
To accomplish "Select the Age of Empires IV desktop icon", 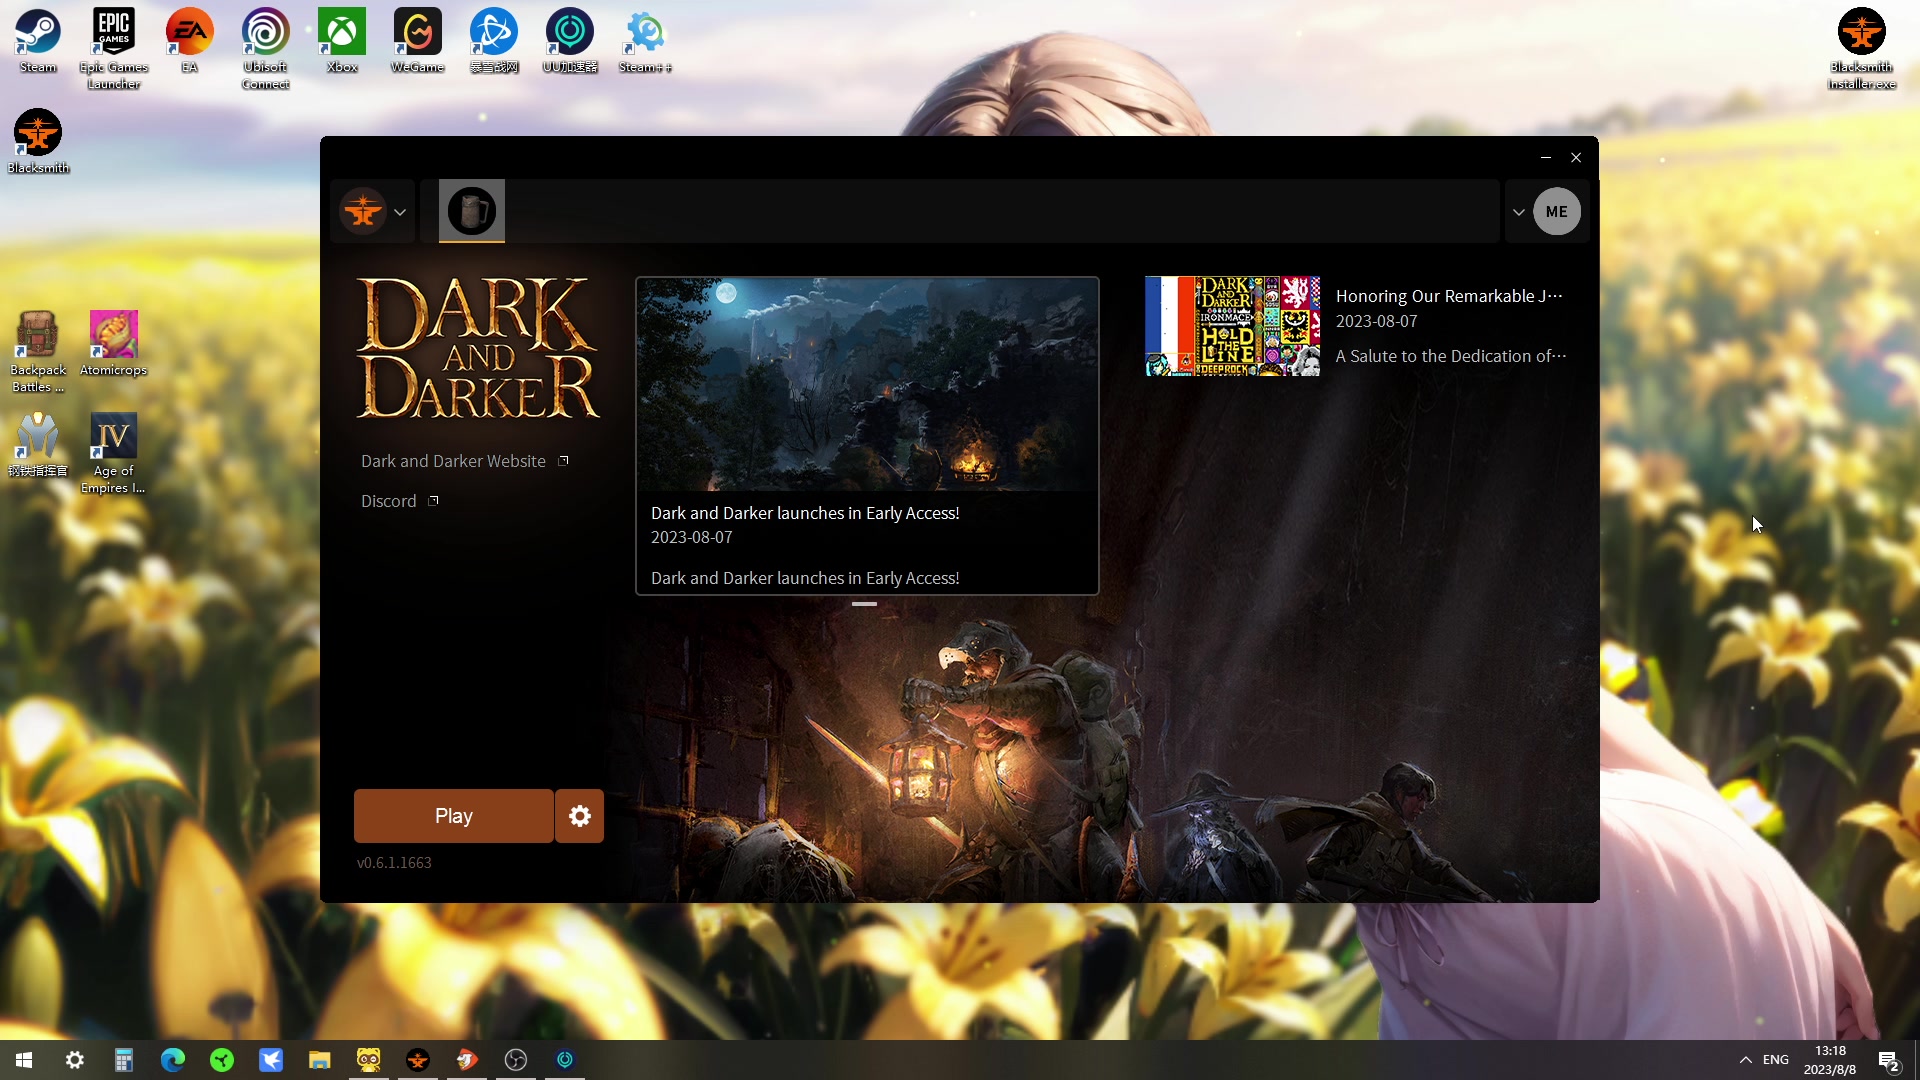I will [x=113, y=454].
